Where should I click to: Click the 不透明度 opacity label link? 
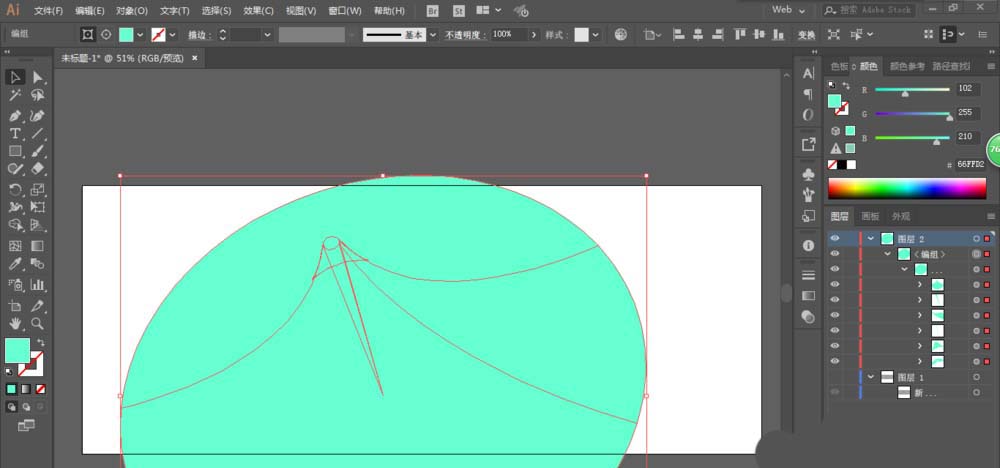466,35
